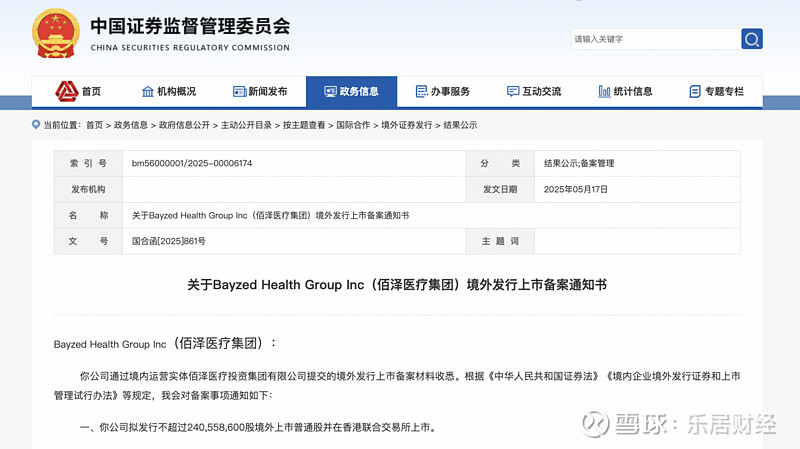Image resolution: width=800 pixels, height=449 pixels.
Task: Click the 统计信息 bar chart icon
Action: pyautogui.click(x=604, y=91)
